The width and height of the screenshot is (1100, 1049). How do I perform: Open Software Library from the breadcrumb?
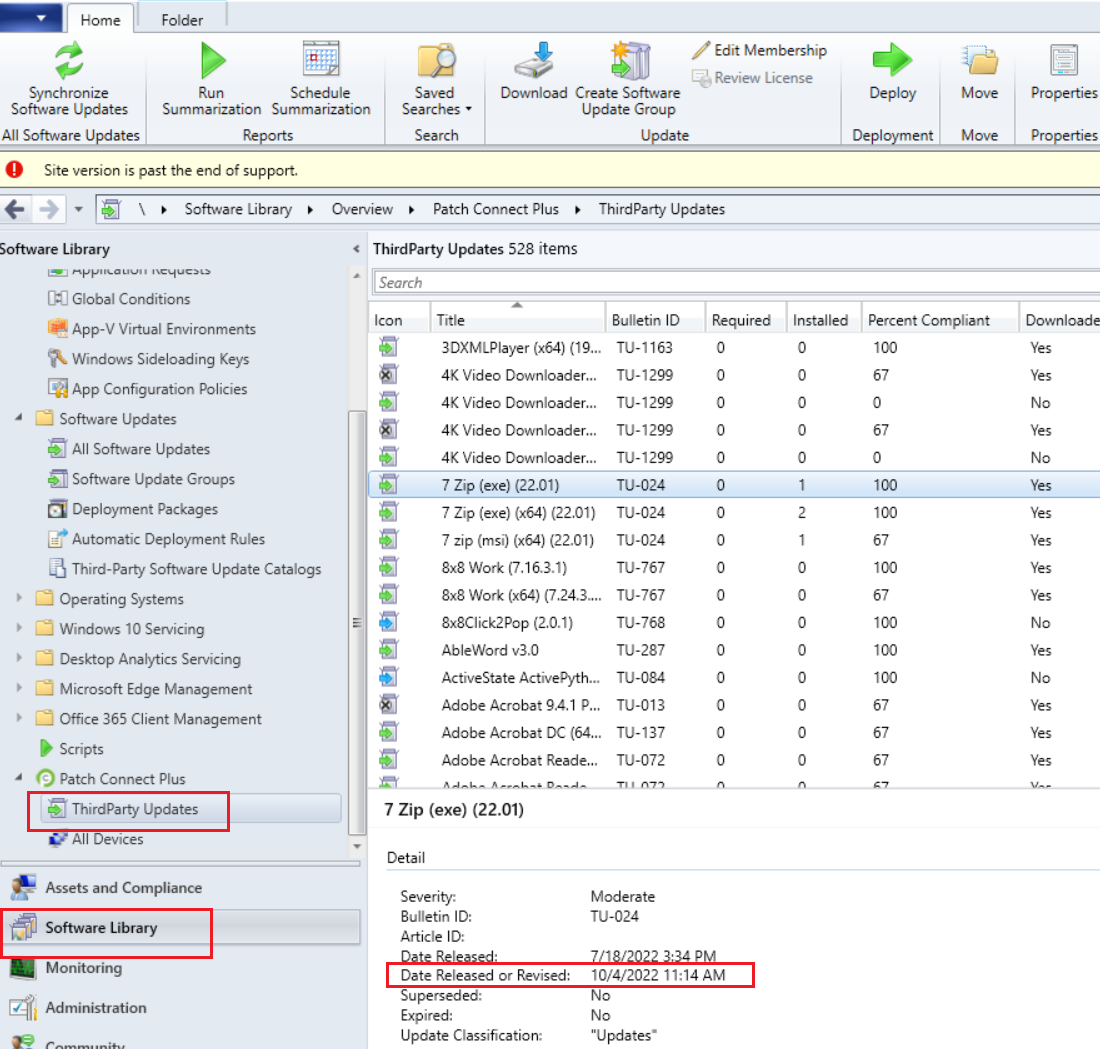point(238,209)
